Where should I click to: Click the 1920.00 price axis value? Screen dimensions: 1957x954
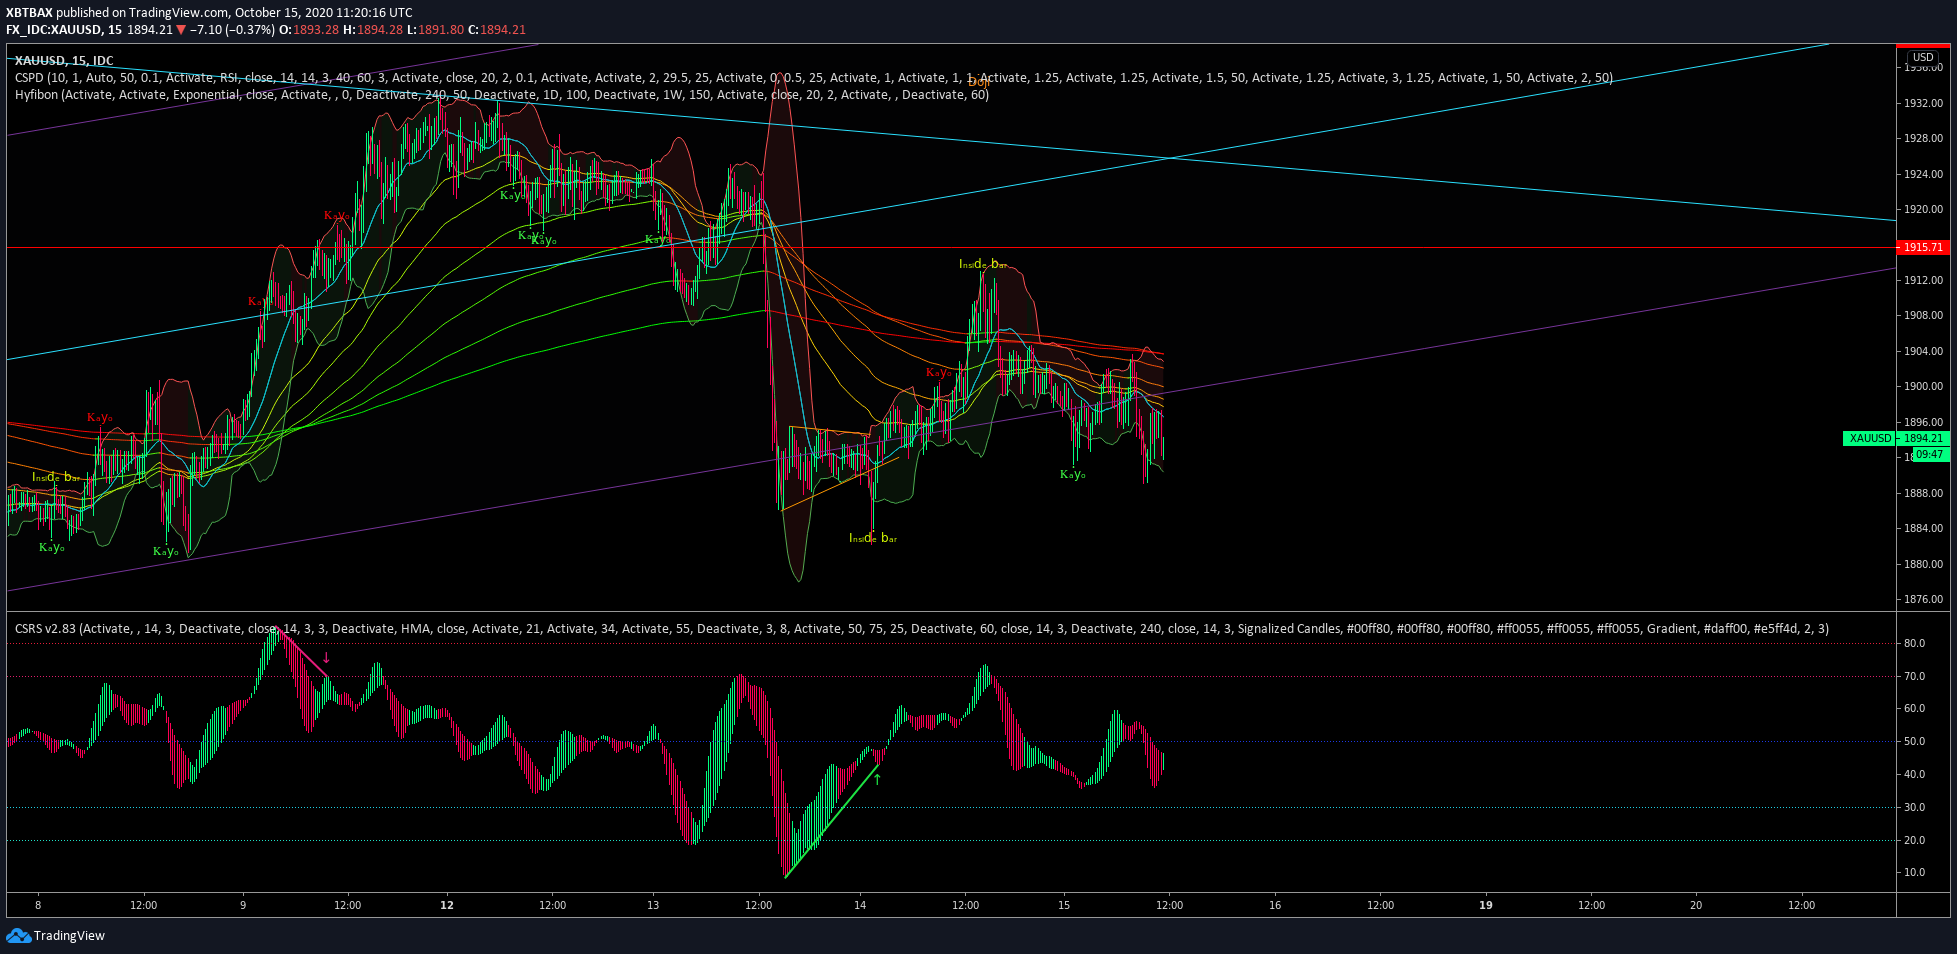pyautogui.click(x=1923, y=209)
